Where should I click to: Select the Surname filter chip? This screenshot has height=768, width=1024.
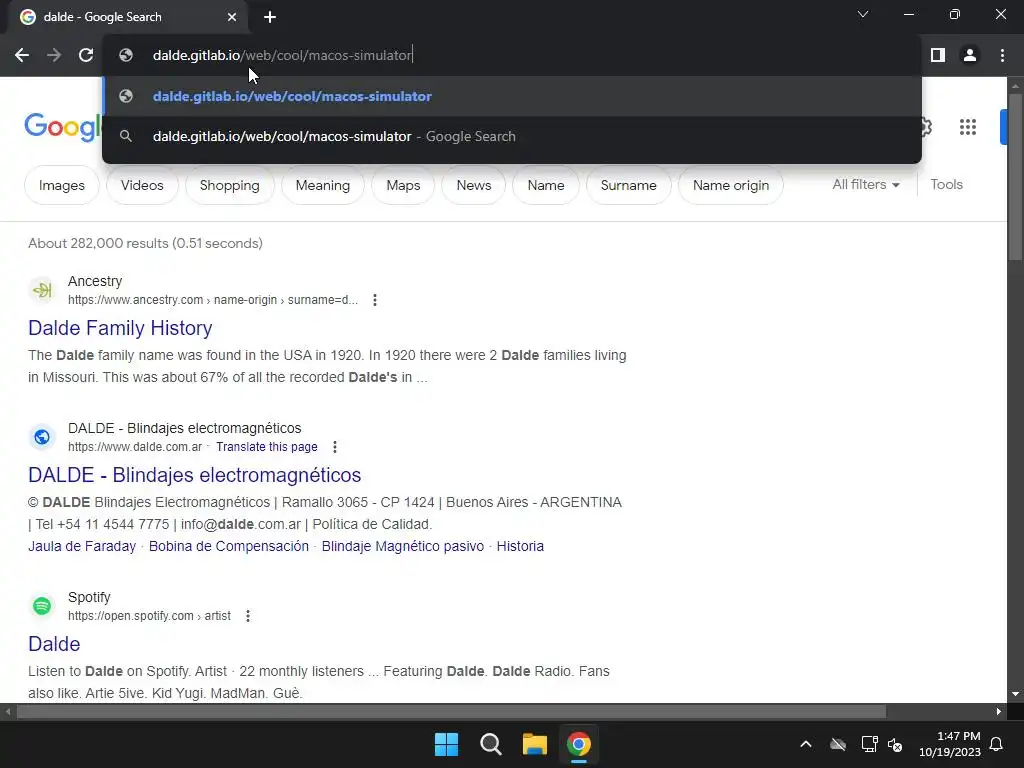point(628,185)
